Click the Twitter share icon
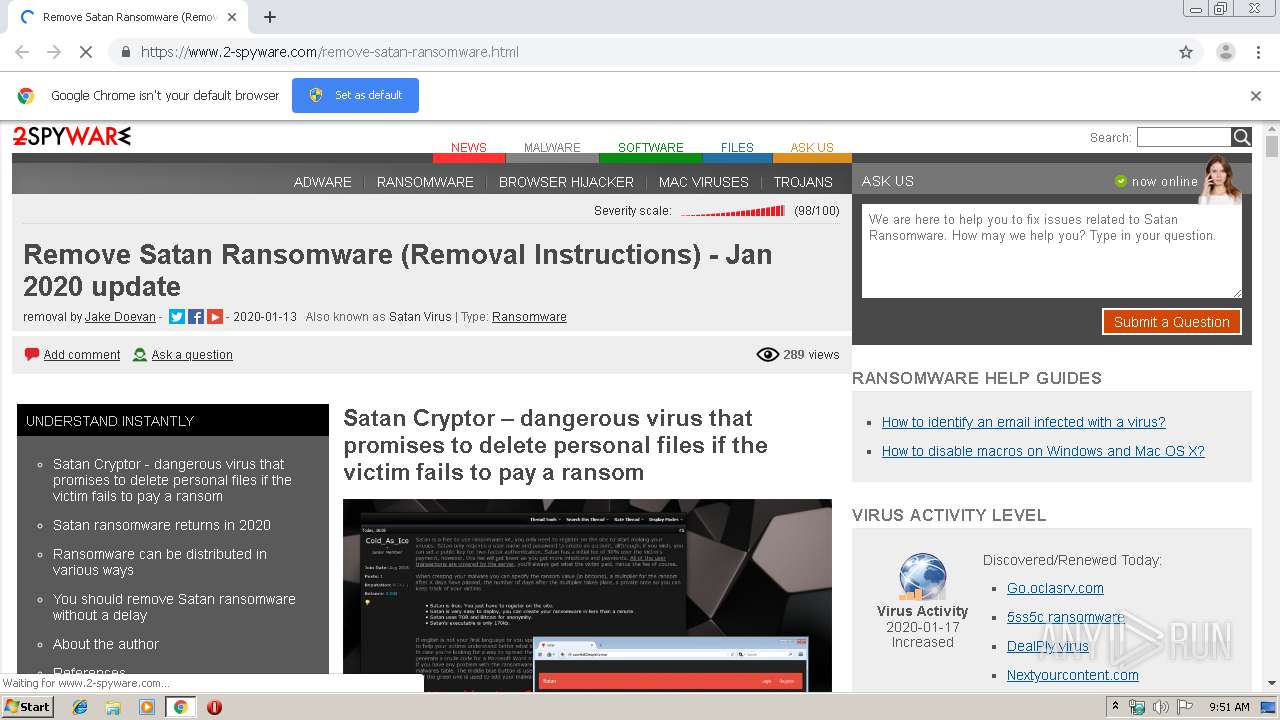The image size is (1280, 720). [x=177, y=317]
